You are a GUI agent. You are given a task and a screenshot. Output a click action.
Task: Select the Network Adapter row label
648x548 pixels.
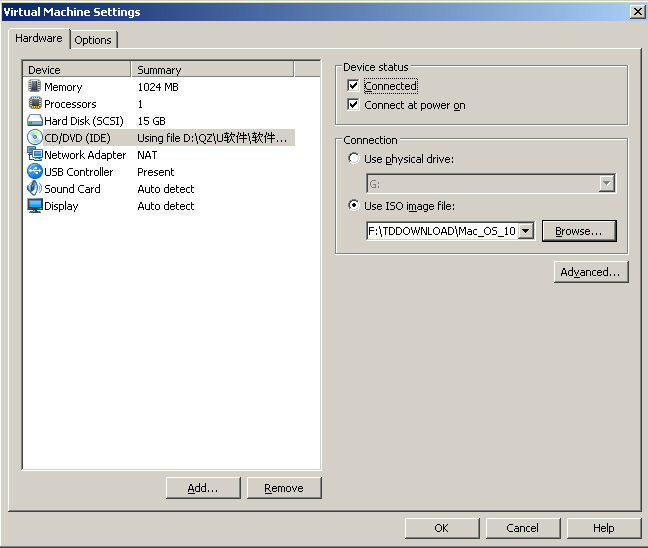pos(85,155)
